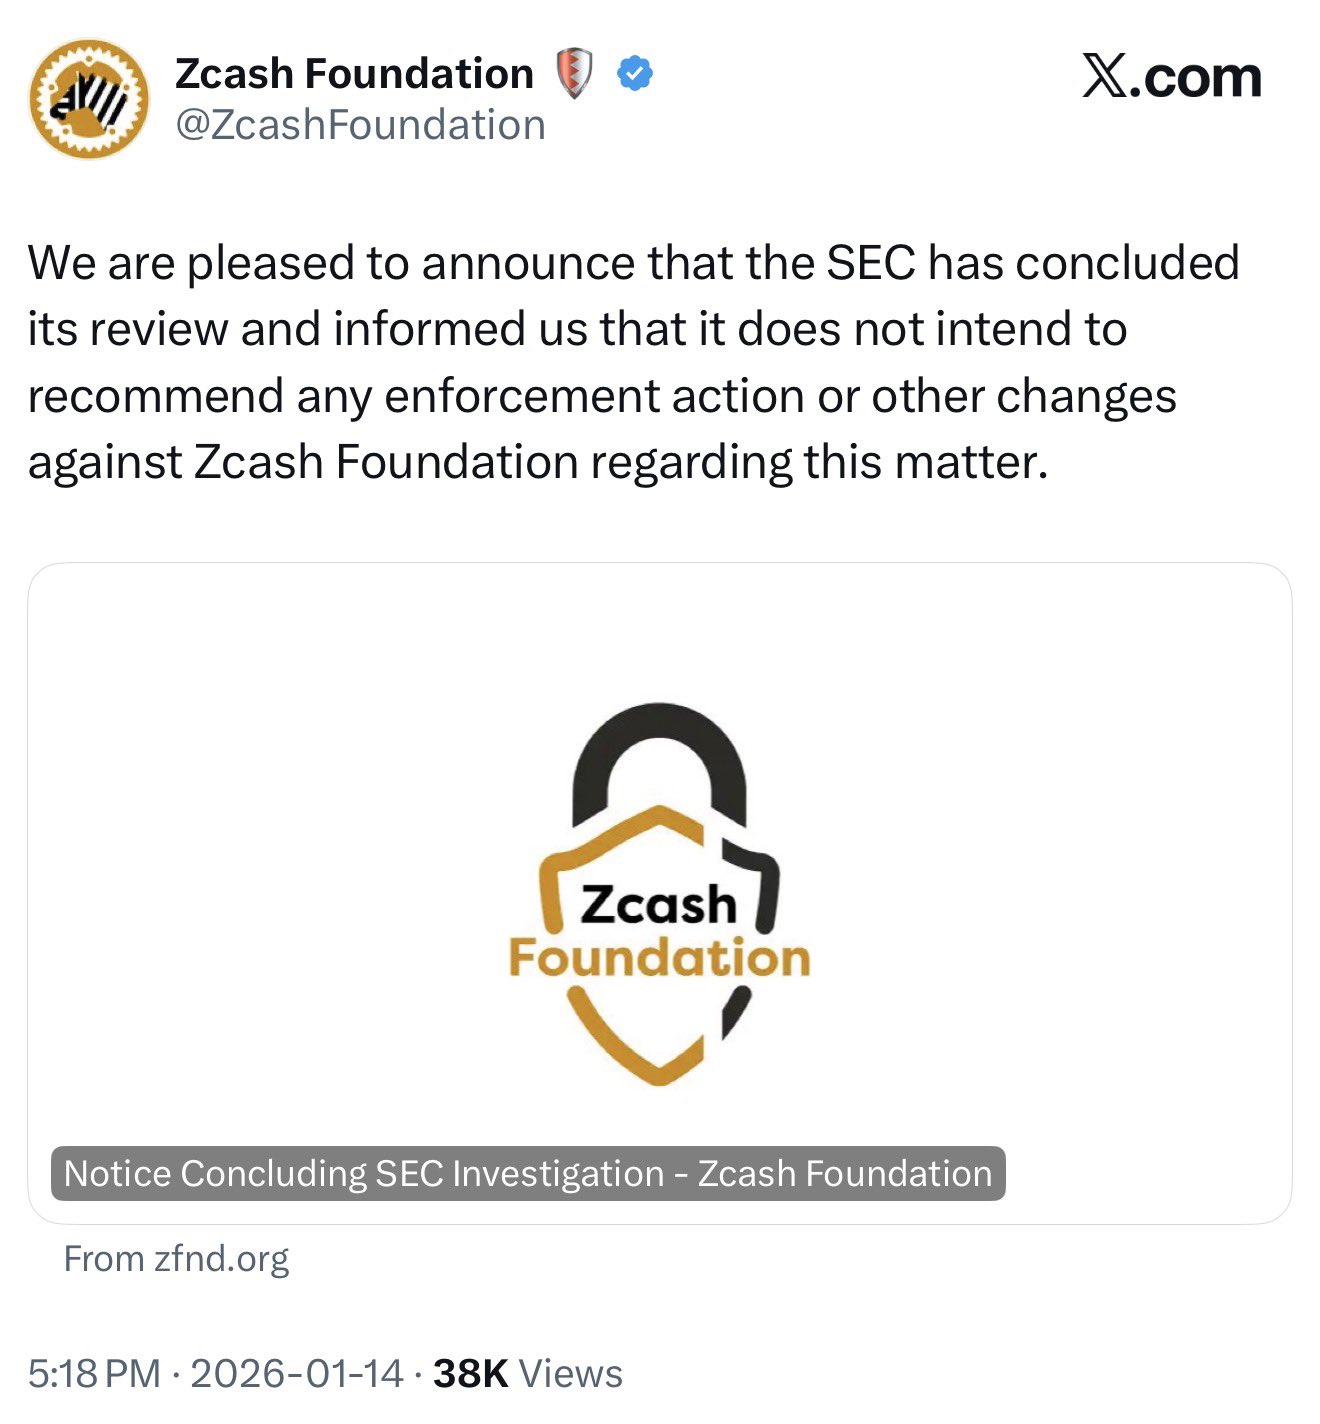Image resolution: width=1320 pixels, height=1424 pixels.
Task: Click the word 'SEC' in the tweet body
Action: pyautogui.click(x=870, y=263)
